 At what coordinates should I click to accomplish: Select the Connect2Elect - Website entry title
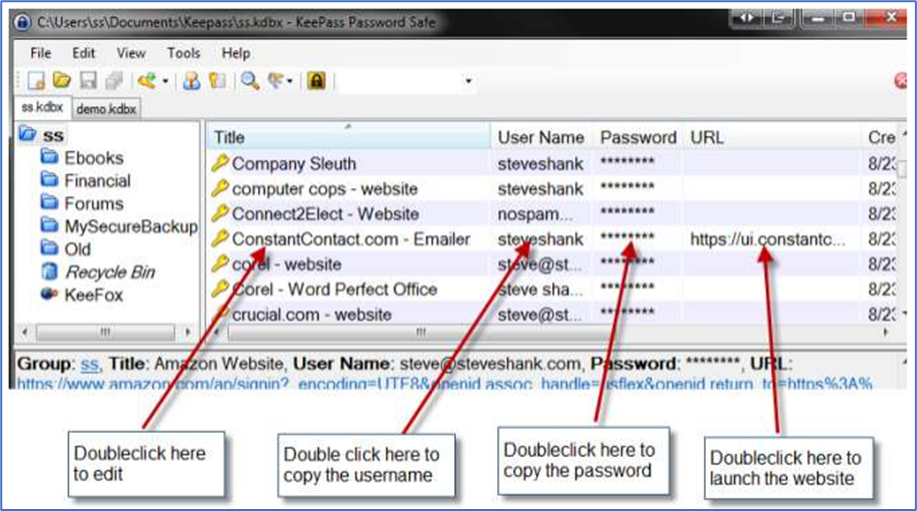point(325,214)
